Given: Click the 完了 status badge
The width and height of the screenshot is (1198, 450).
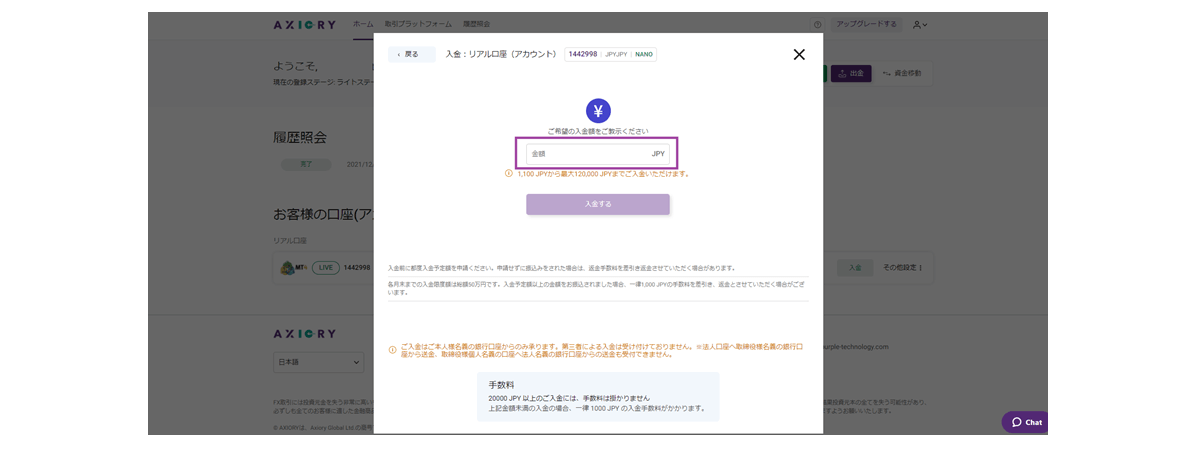Looking at the screenshot, I should 306,164.
